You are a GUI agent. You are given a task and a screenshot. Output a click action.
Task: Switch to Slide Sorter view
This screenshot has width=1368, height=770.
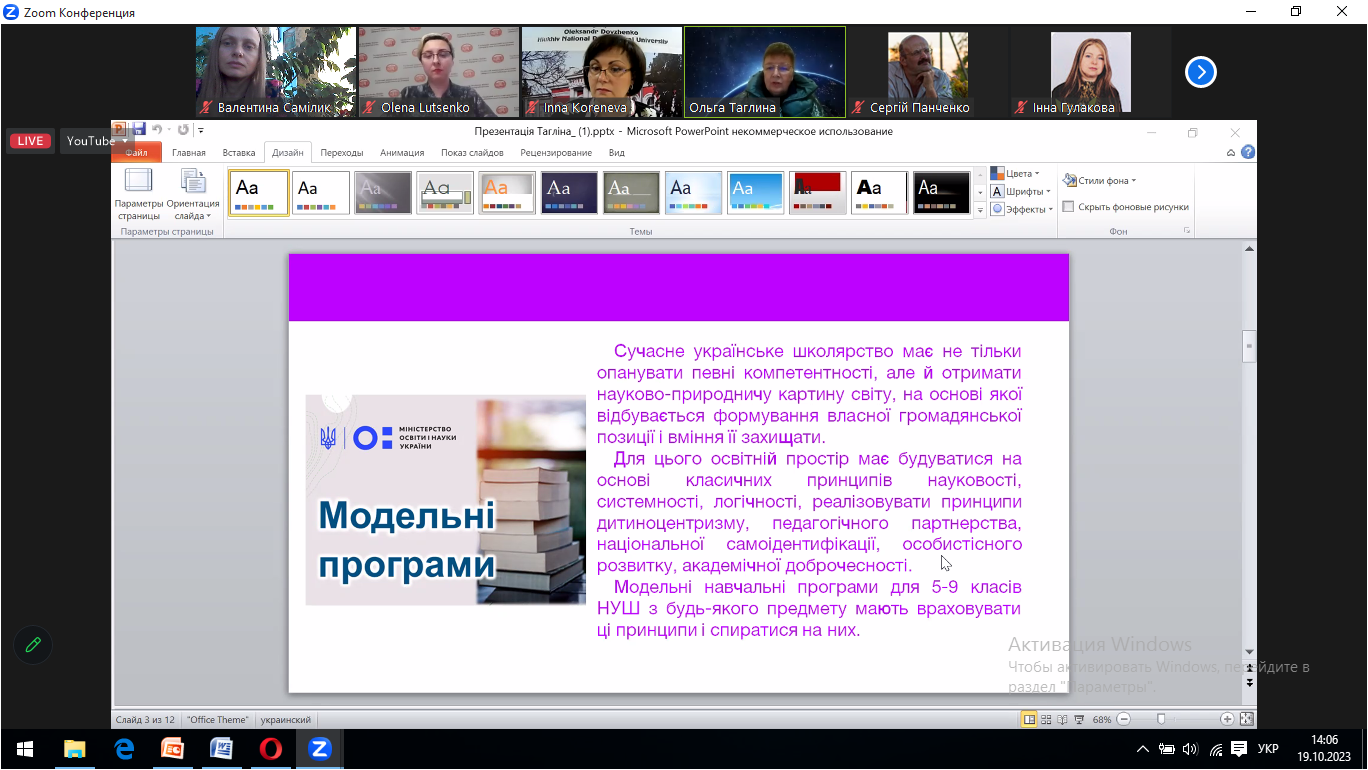[x=1046, y=719]
